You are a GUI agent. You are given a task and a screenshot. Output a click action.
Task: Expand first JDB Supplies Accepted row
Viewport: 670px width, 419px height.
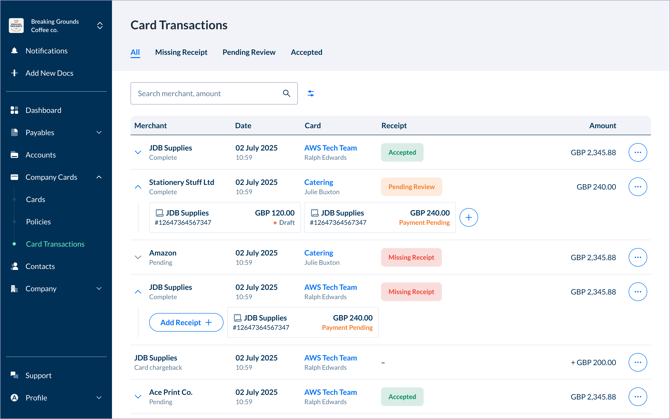coord(138,152)
